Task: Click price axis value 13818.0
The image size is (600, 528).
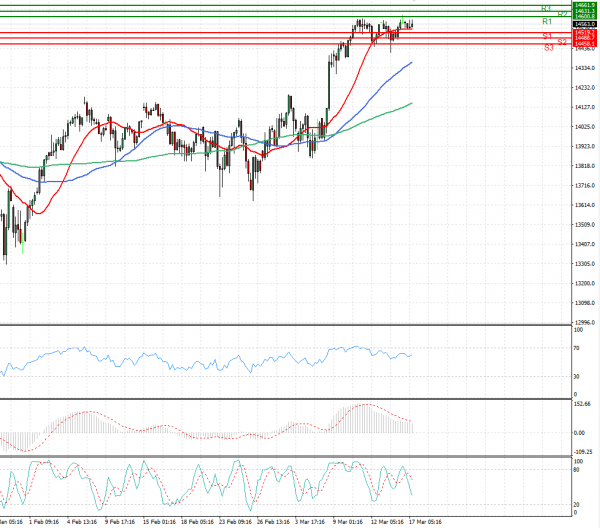Action: coord(585,166)
